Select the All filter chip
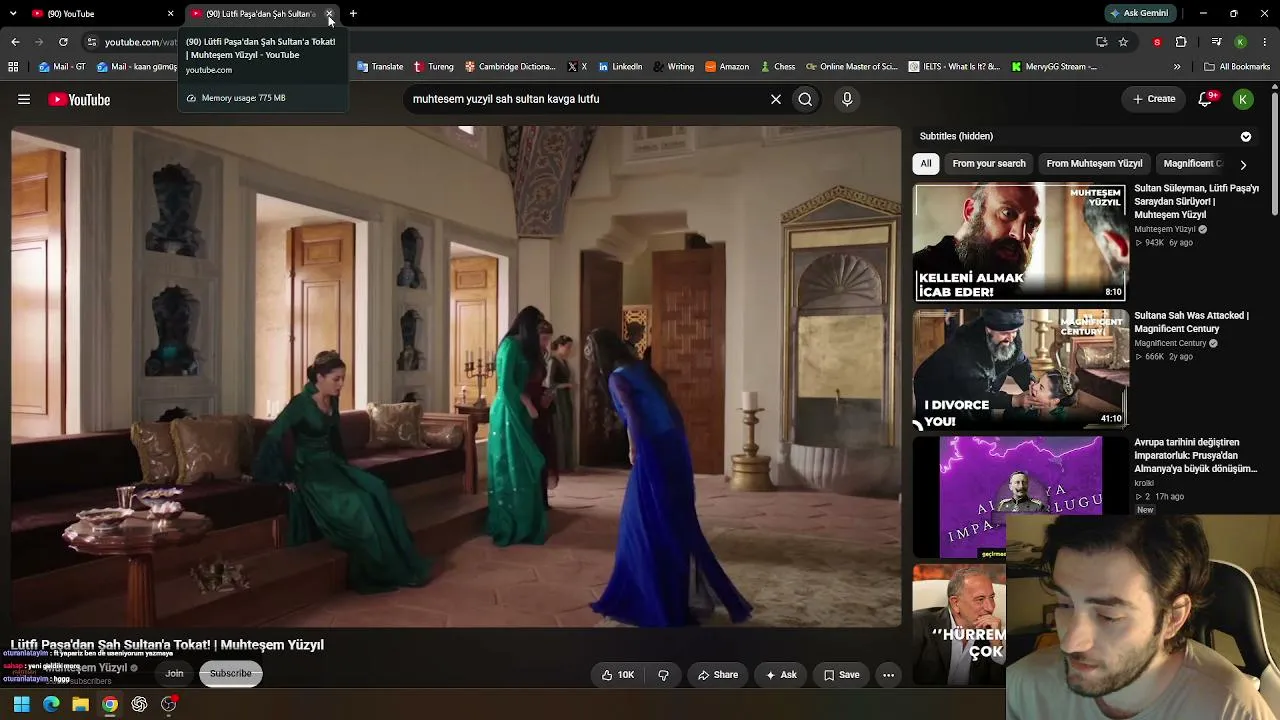1280x720 pixels. click(926, 164)
